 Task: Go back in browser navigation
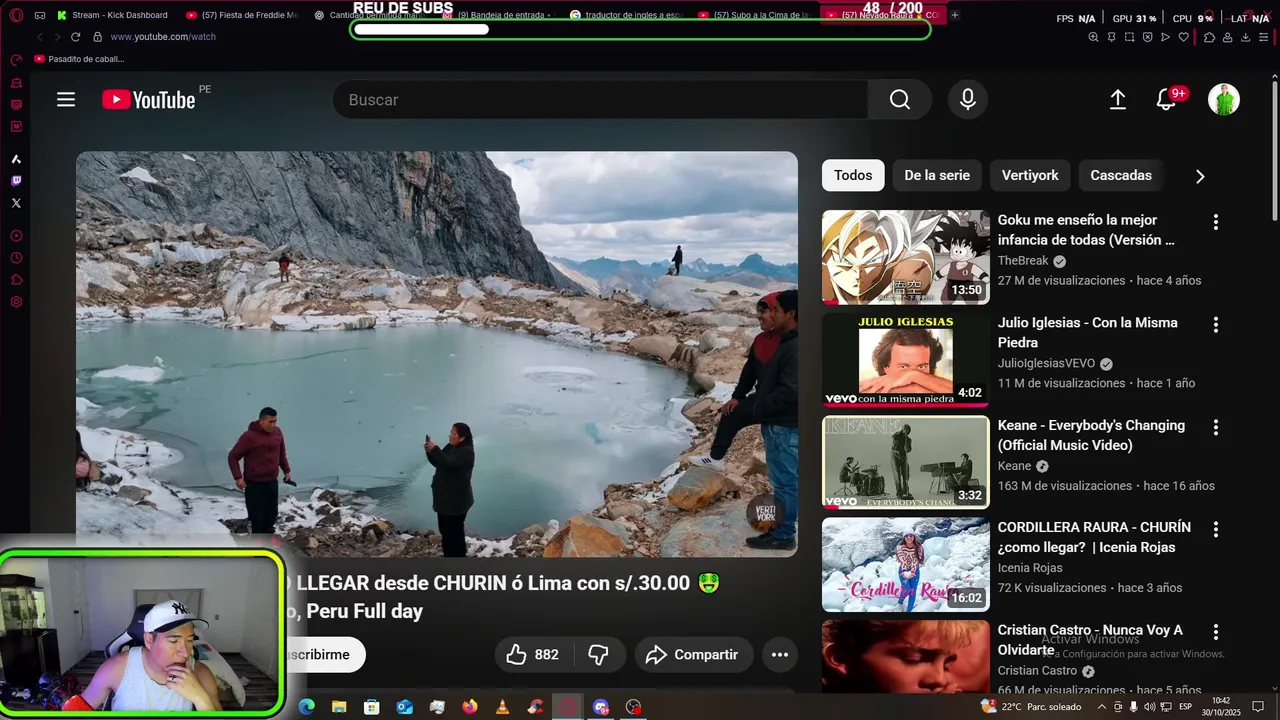click(x=40, y=37)
